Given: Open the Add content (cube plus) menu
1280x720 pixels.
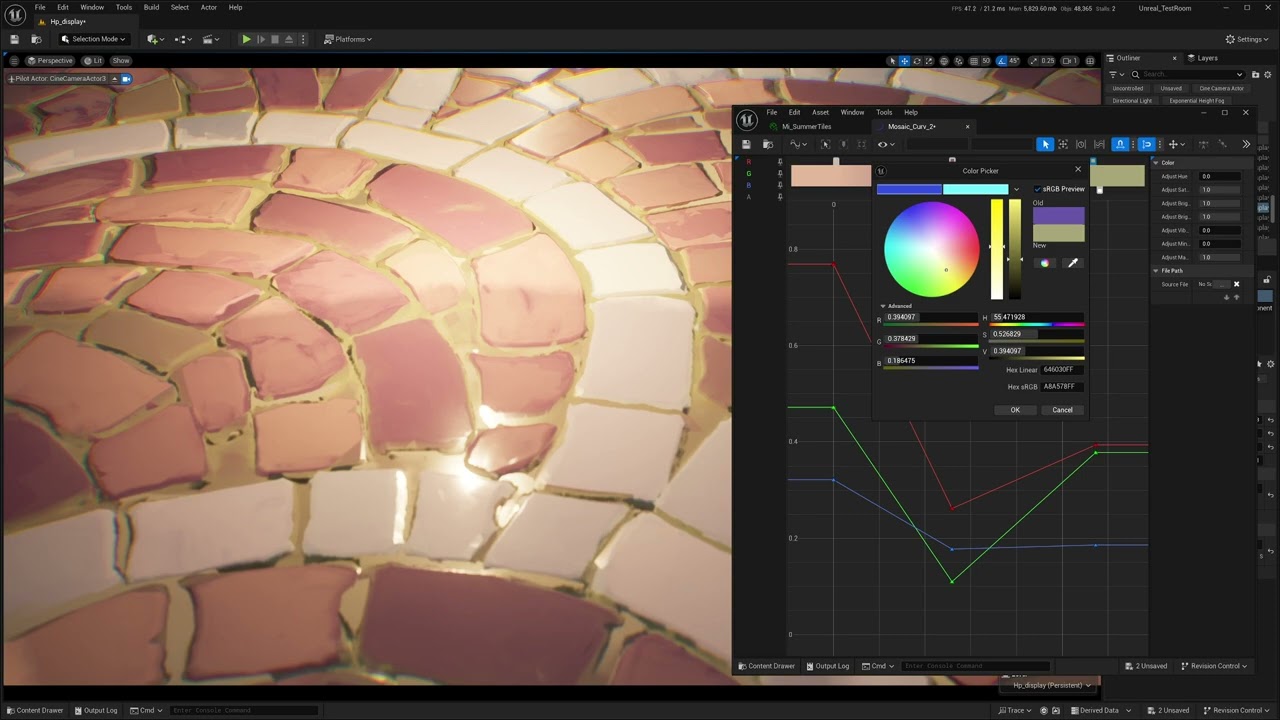Looking at the screenshot, I should [153, 39].
